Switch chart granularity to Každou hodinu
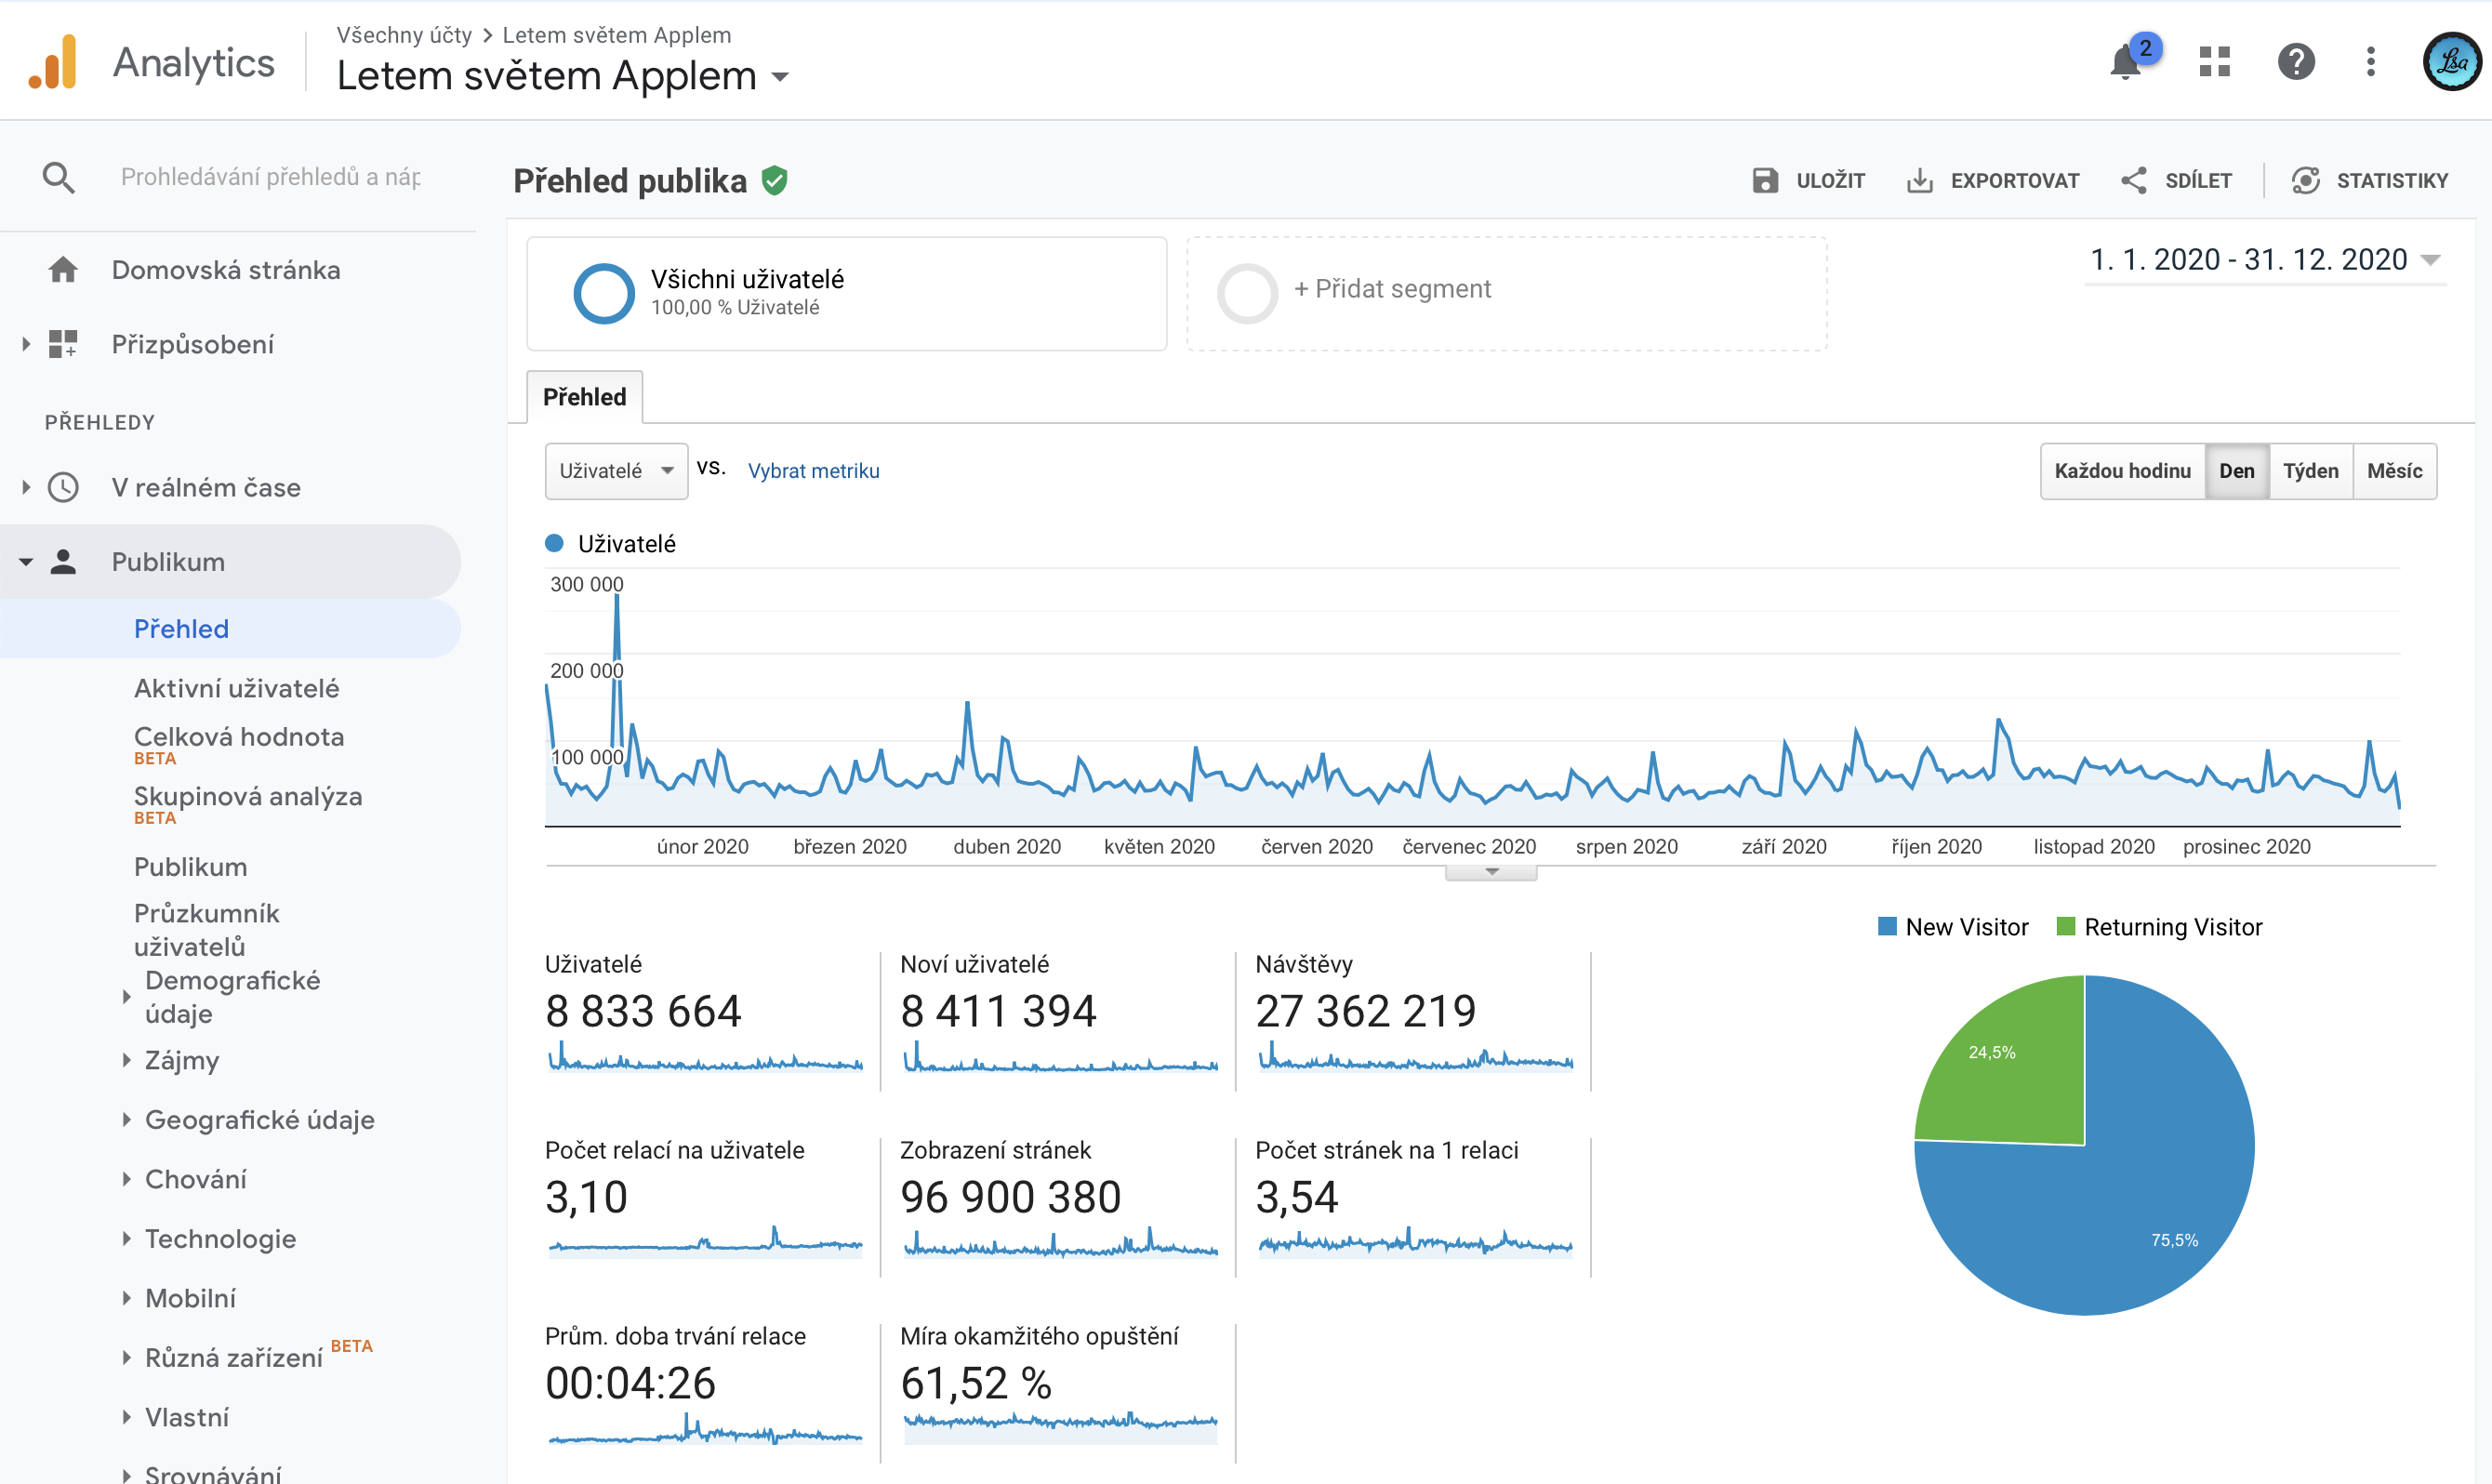The image size is (2492, 1484). click(2122, 471)
